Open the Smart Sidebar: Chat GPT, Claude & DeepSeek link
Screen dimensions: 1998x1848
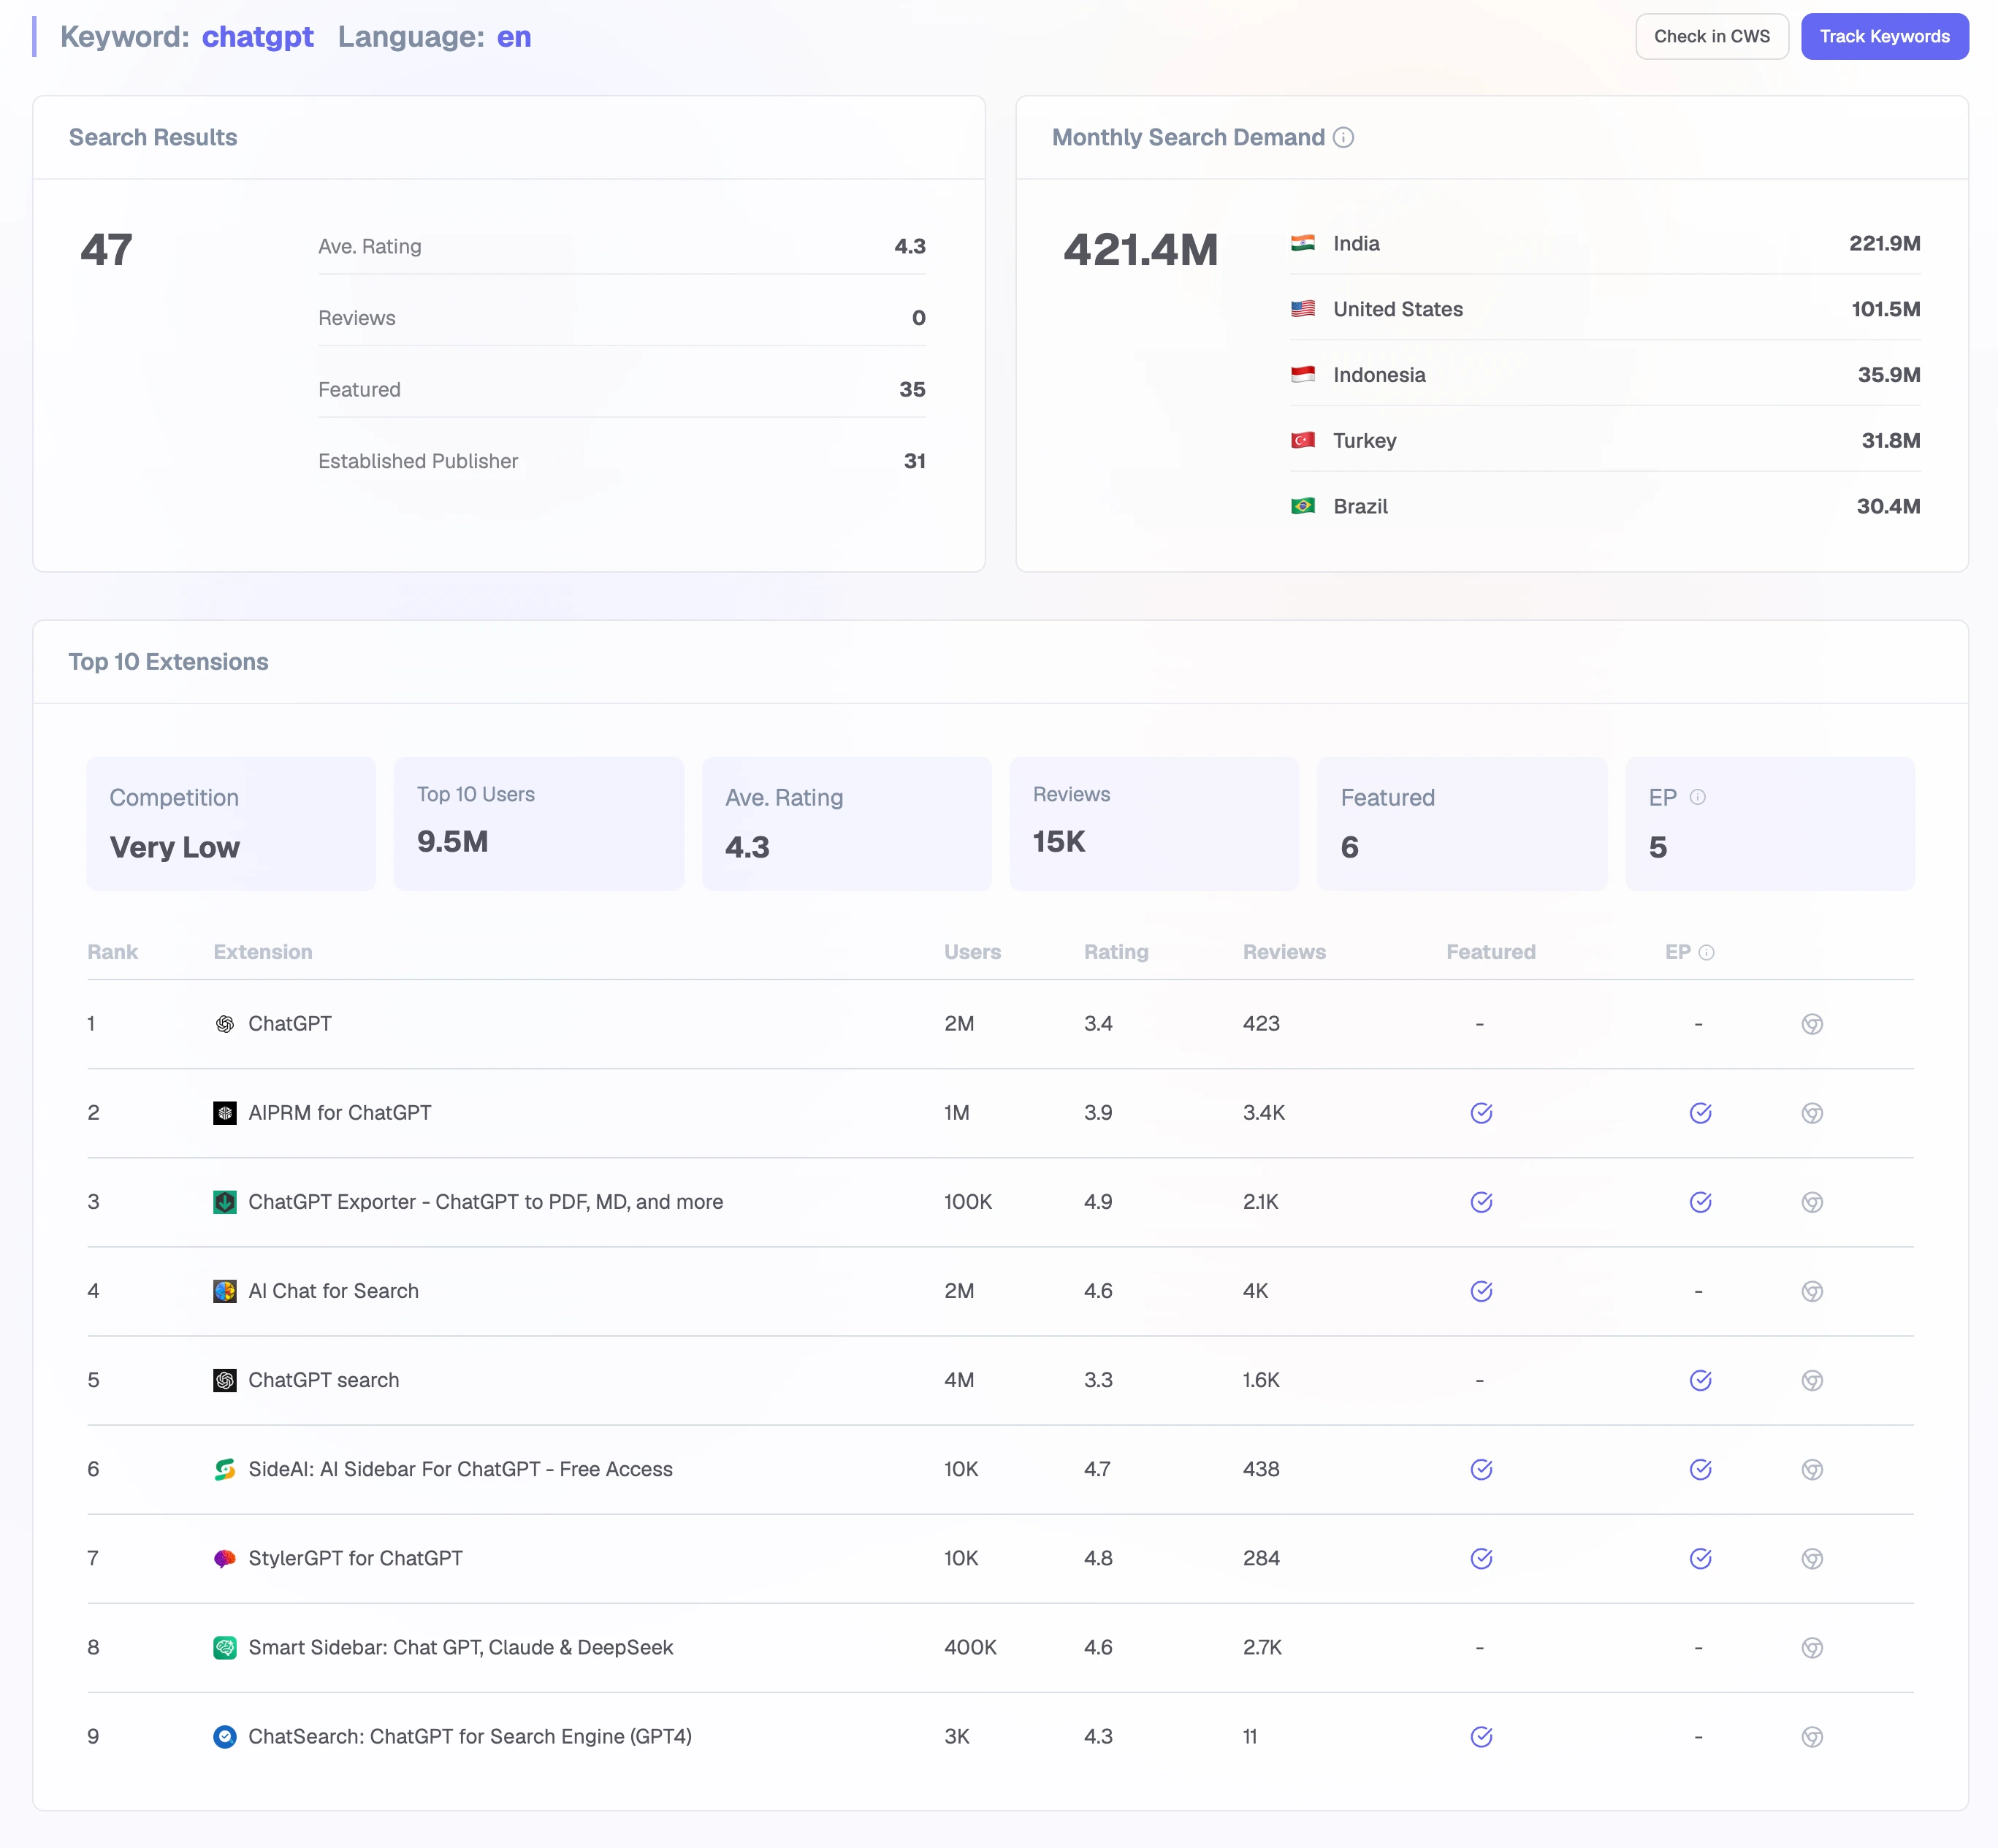460,1647
